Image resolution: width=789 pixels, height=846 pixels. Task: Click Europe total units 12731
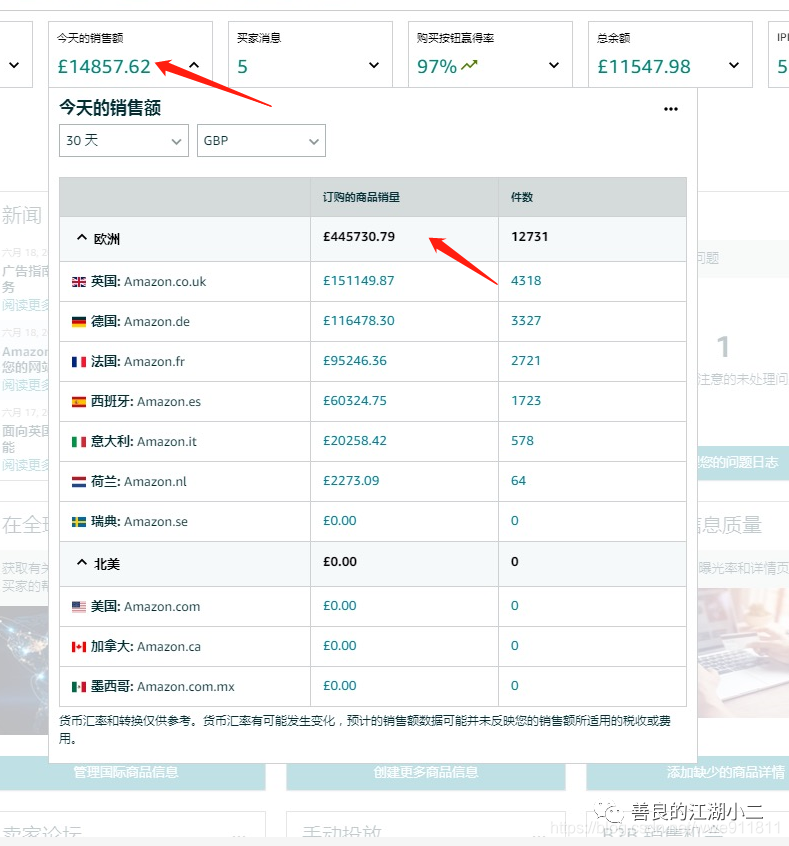click(x=529, y=237)
